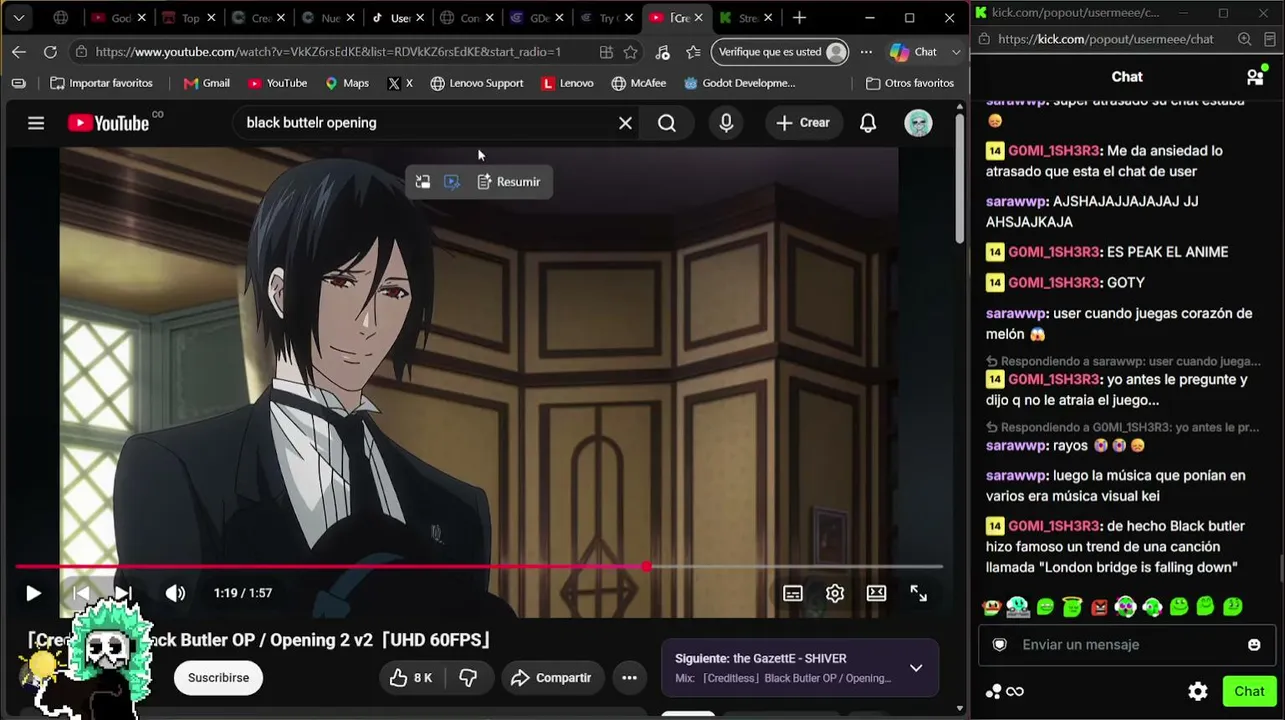The width and height of the screenshot is (1285, 720).
Task: Open the browser settings and more menu
Action: click(866, 52)
